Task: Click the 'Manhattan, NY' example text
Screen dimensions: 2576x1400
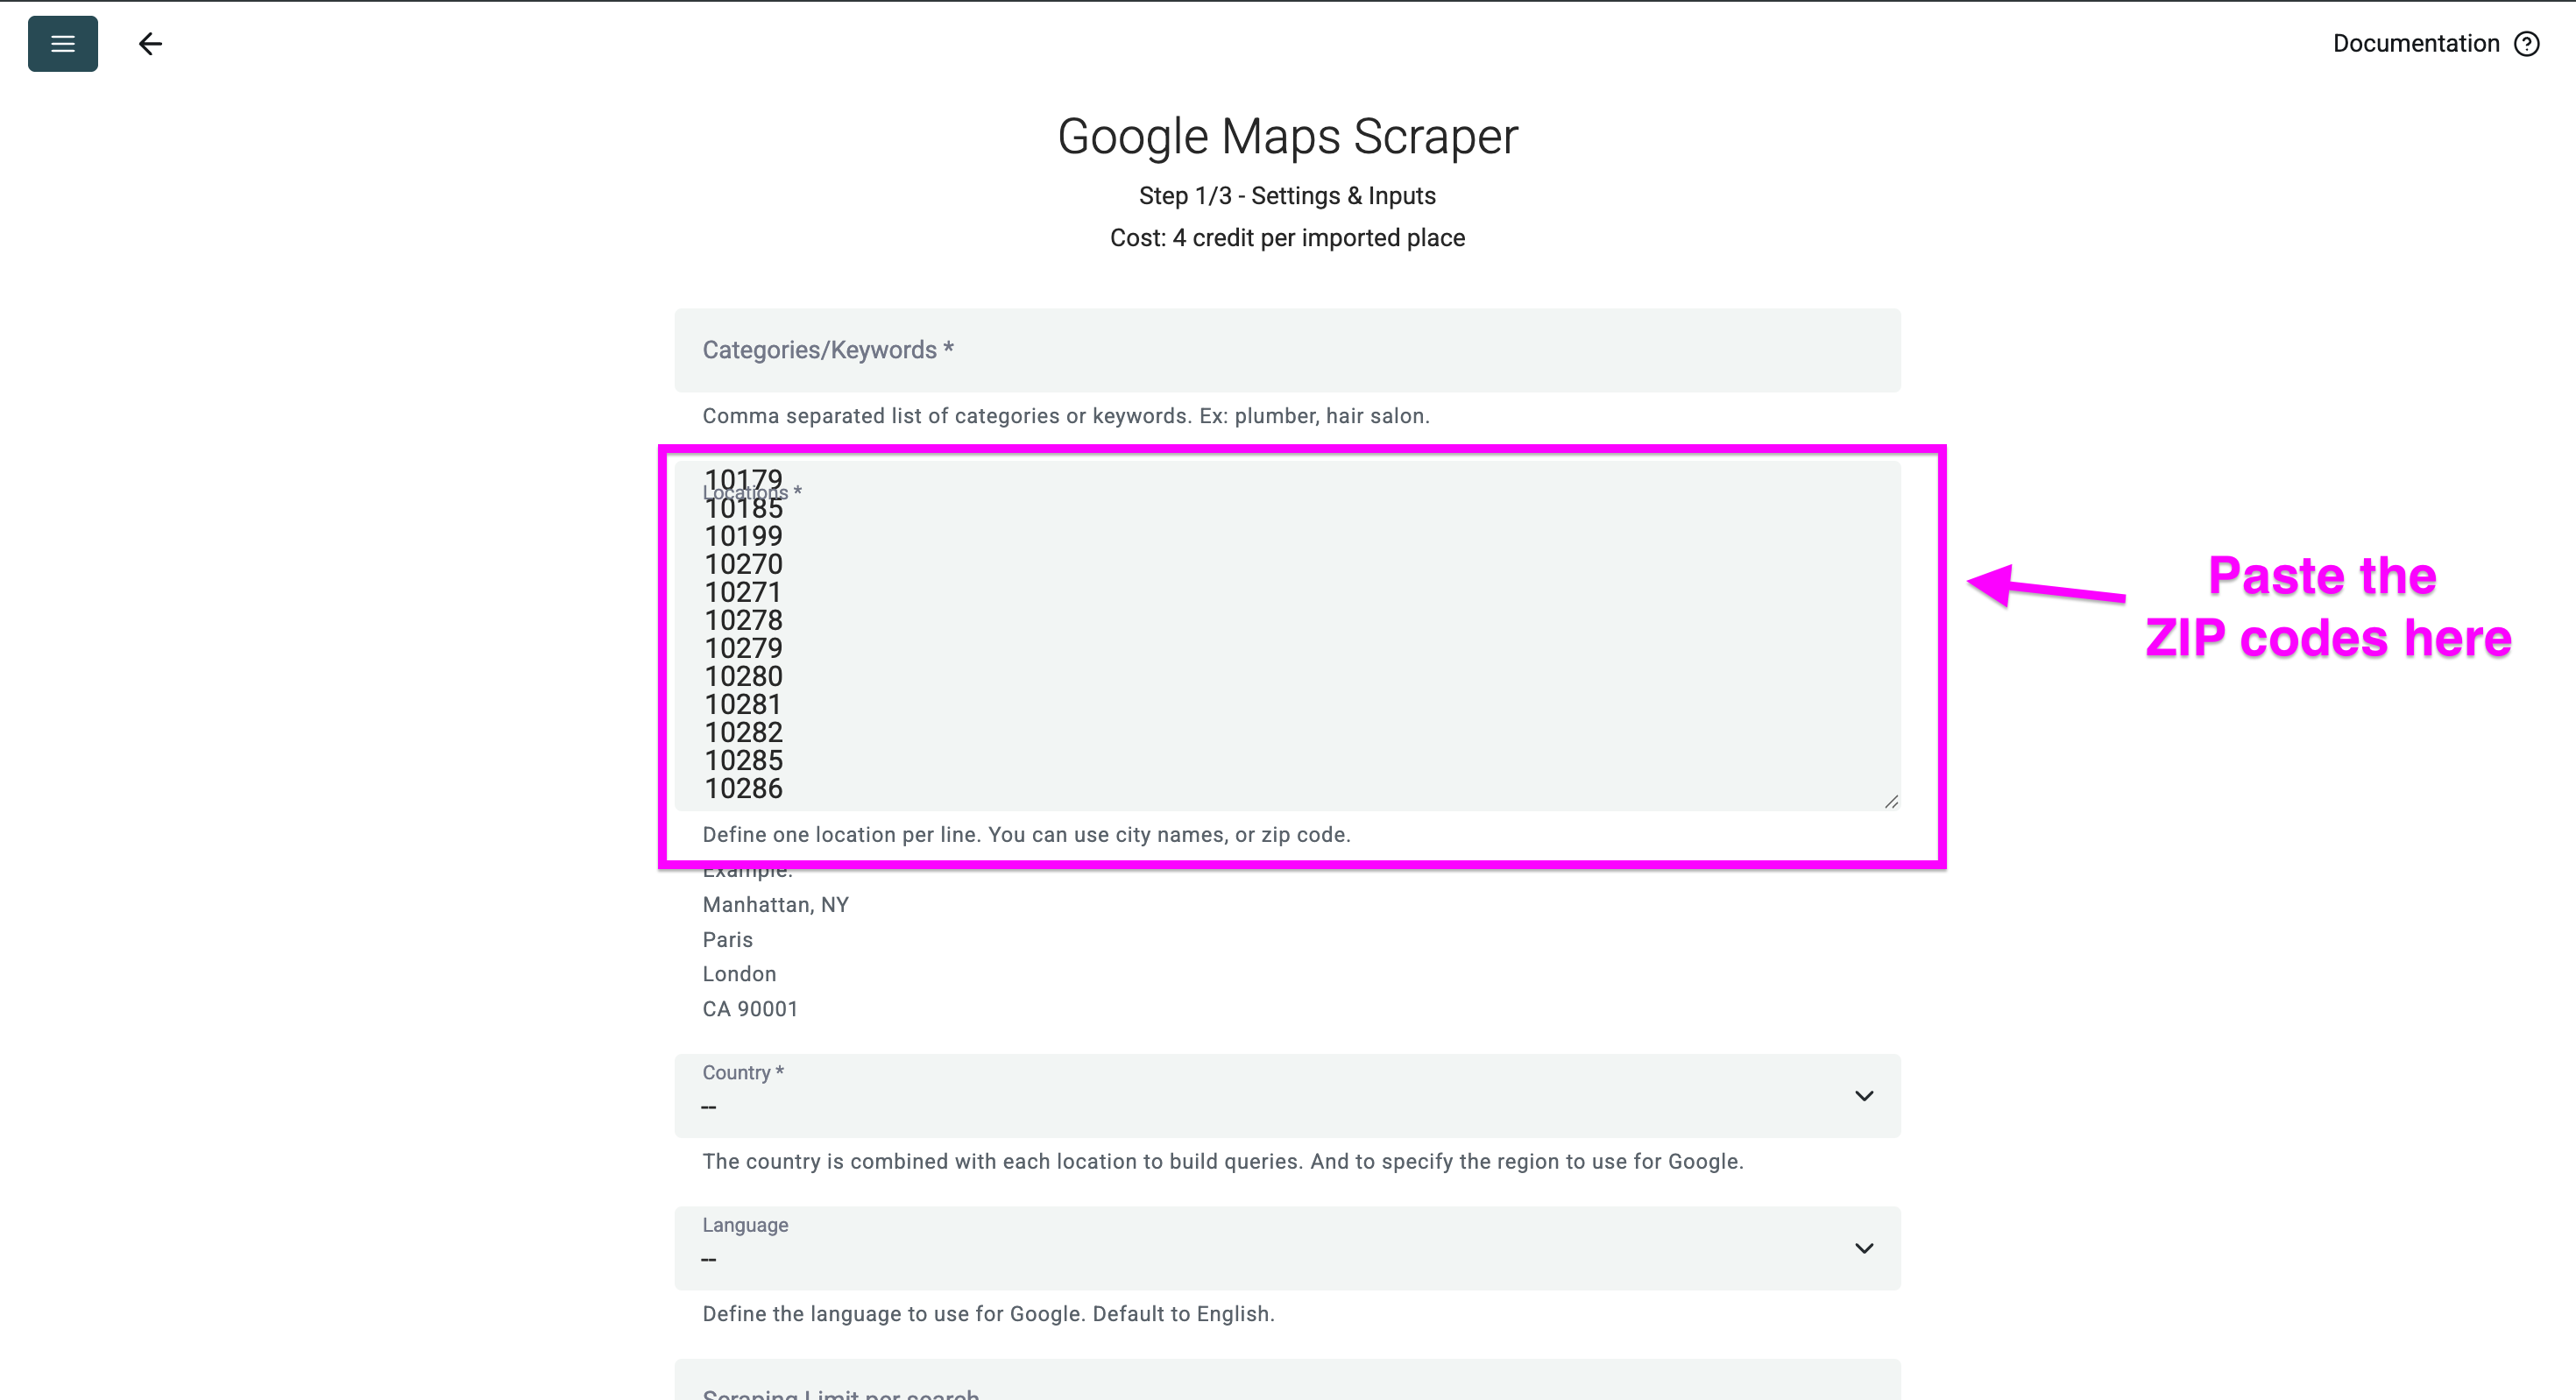Action: point(775,905)
